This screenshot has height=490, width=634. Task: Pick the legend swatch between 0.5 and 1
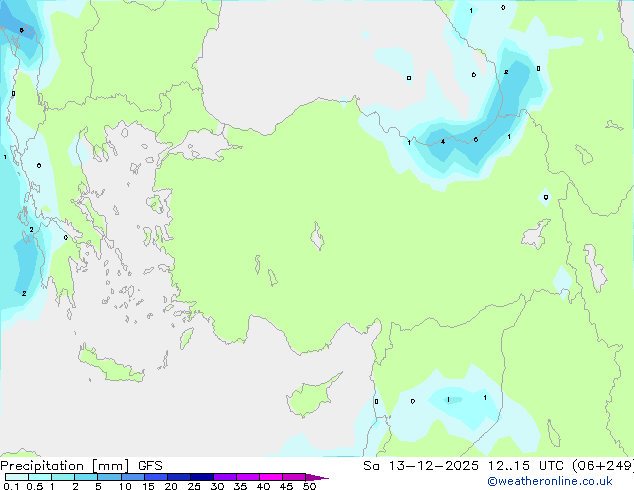coord(40,477)
